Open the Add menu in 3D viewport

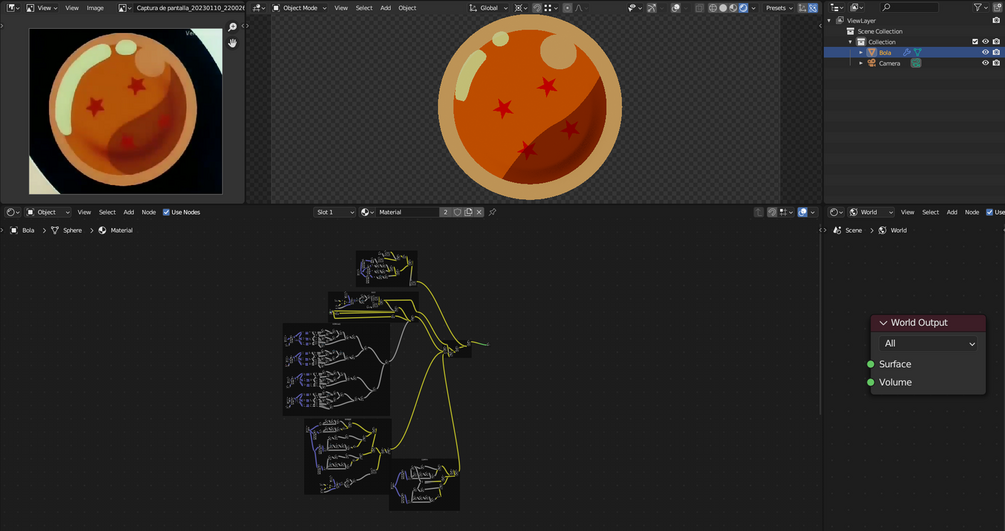385,8
